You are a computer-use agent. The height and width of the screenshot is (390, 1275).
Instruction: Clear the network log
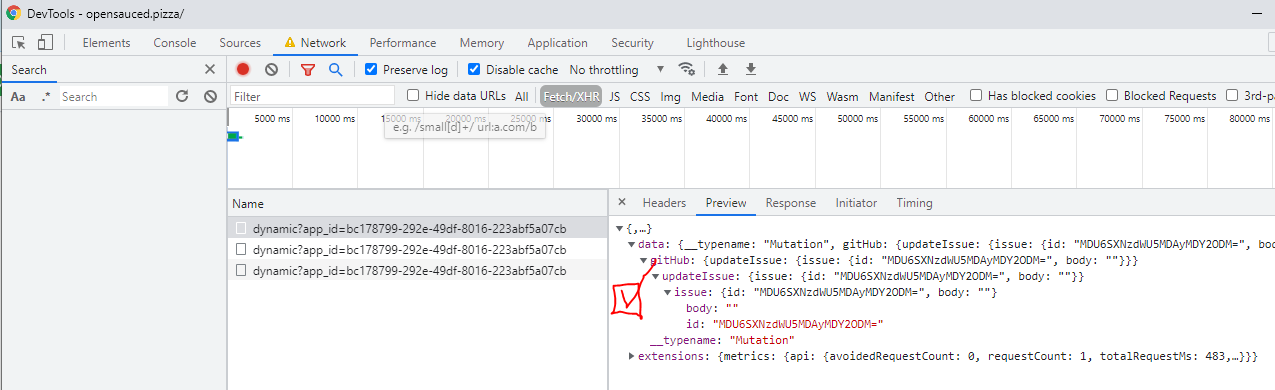[x=271, y=69]
